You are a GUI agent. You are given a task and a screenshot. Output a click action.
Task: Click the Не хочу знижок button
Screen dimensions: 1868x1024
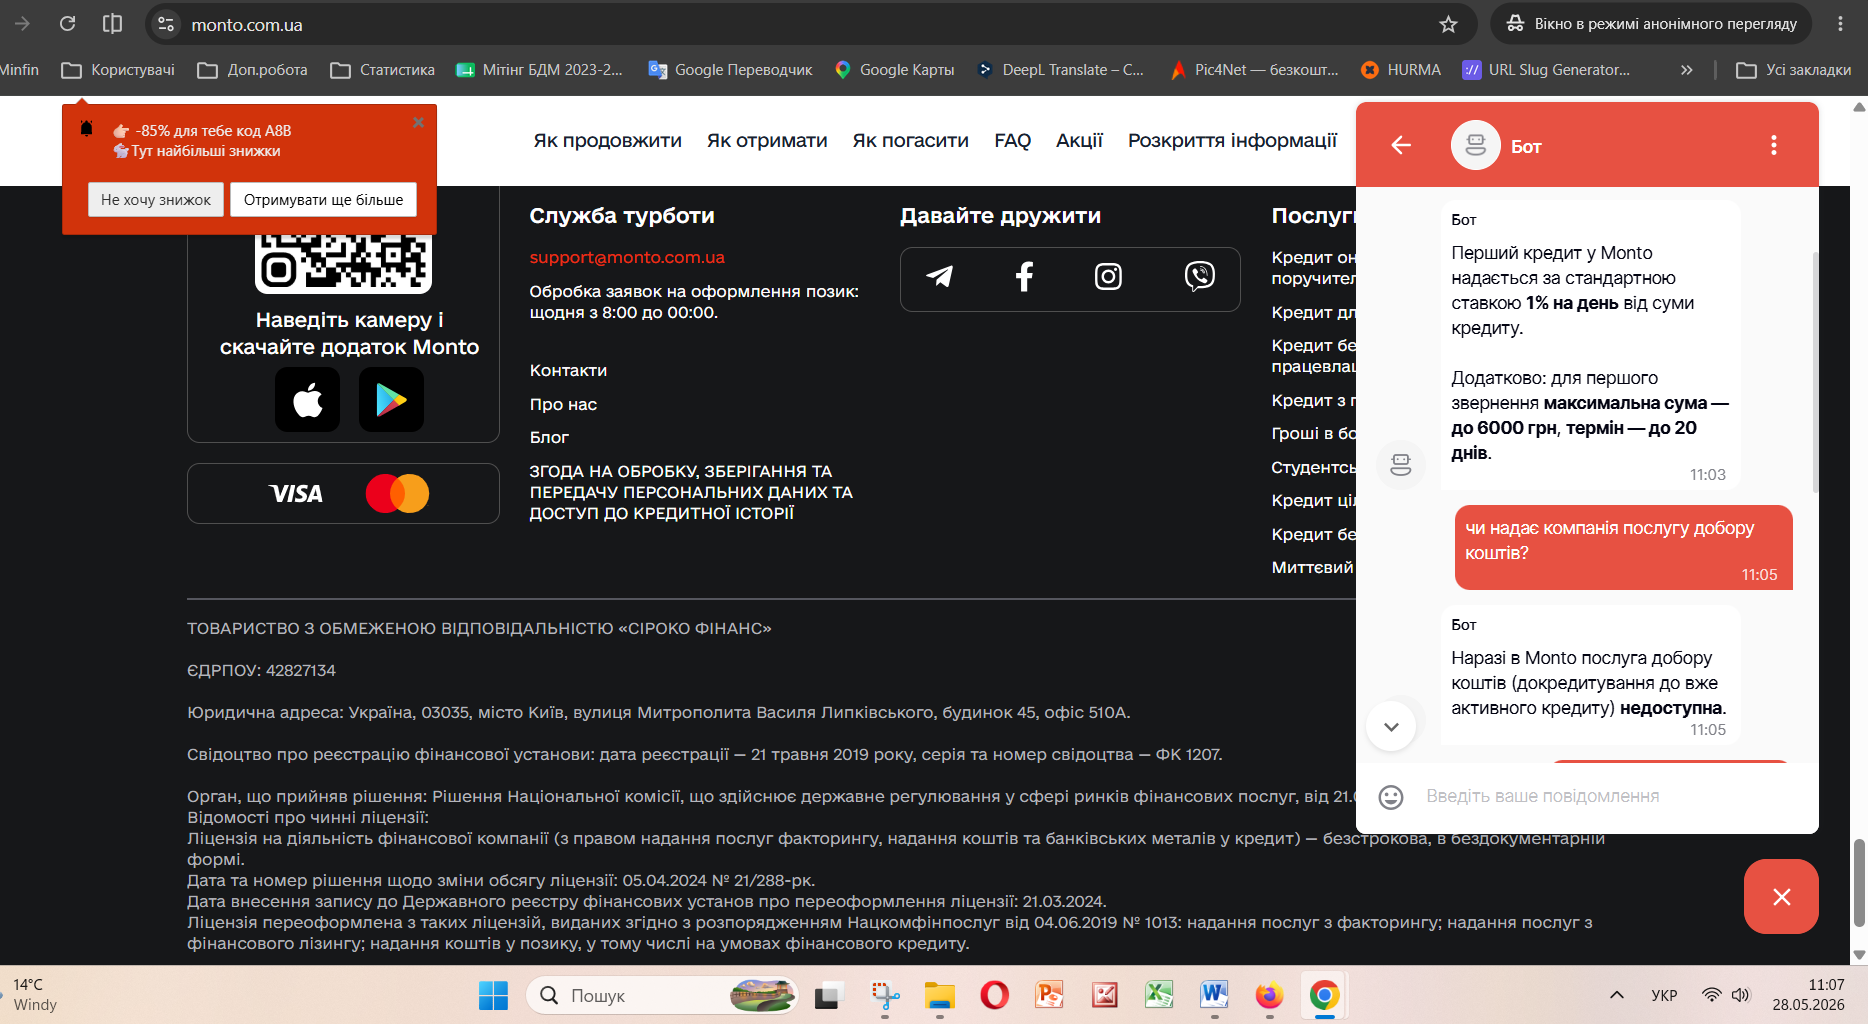tap(156, 200)
